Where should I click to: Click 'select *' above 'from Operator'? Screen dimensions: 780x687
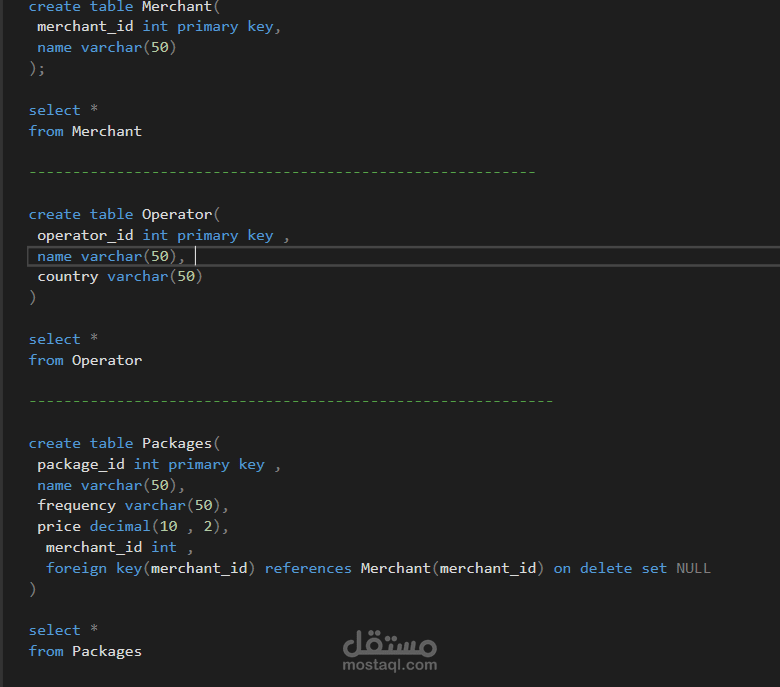[63, 339]
